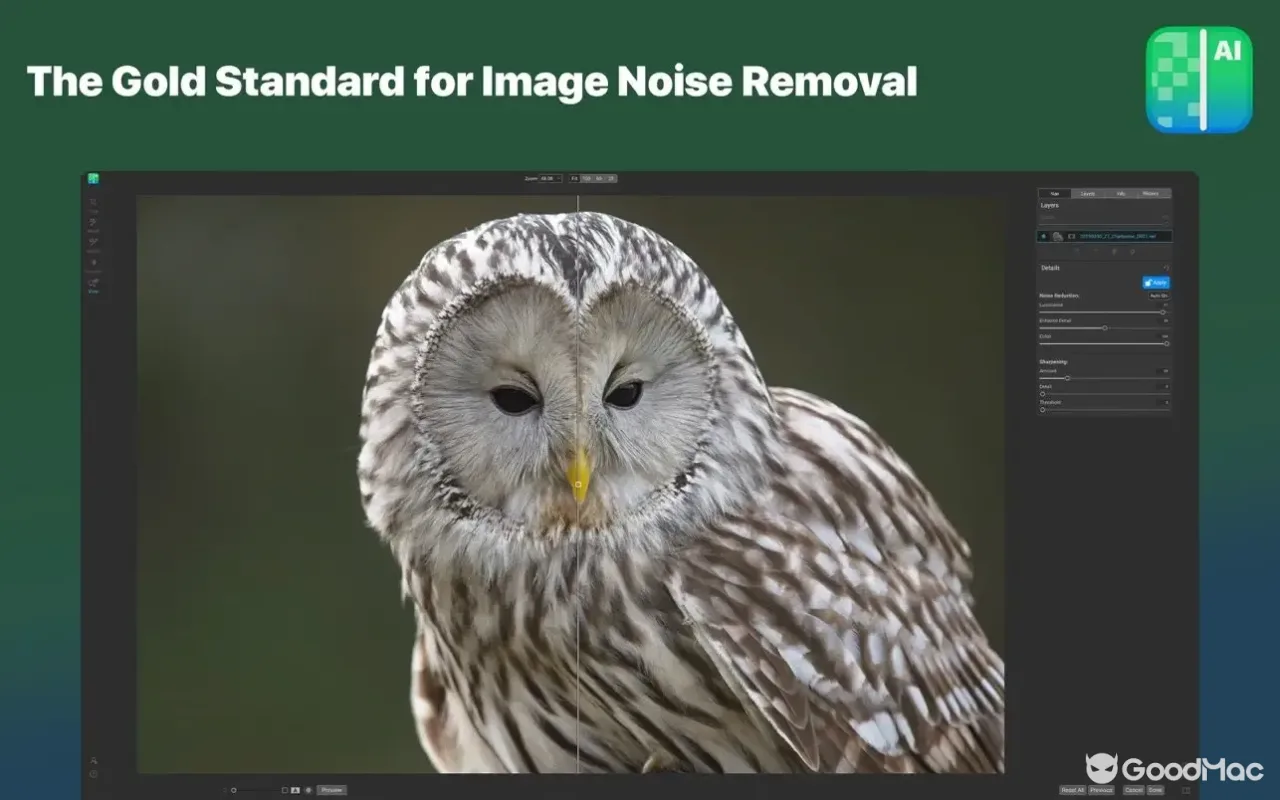Click the panel layout icon right of the bottom buttons
This screenshot has height=800, width=1280.
point(1186,790)
